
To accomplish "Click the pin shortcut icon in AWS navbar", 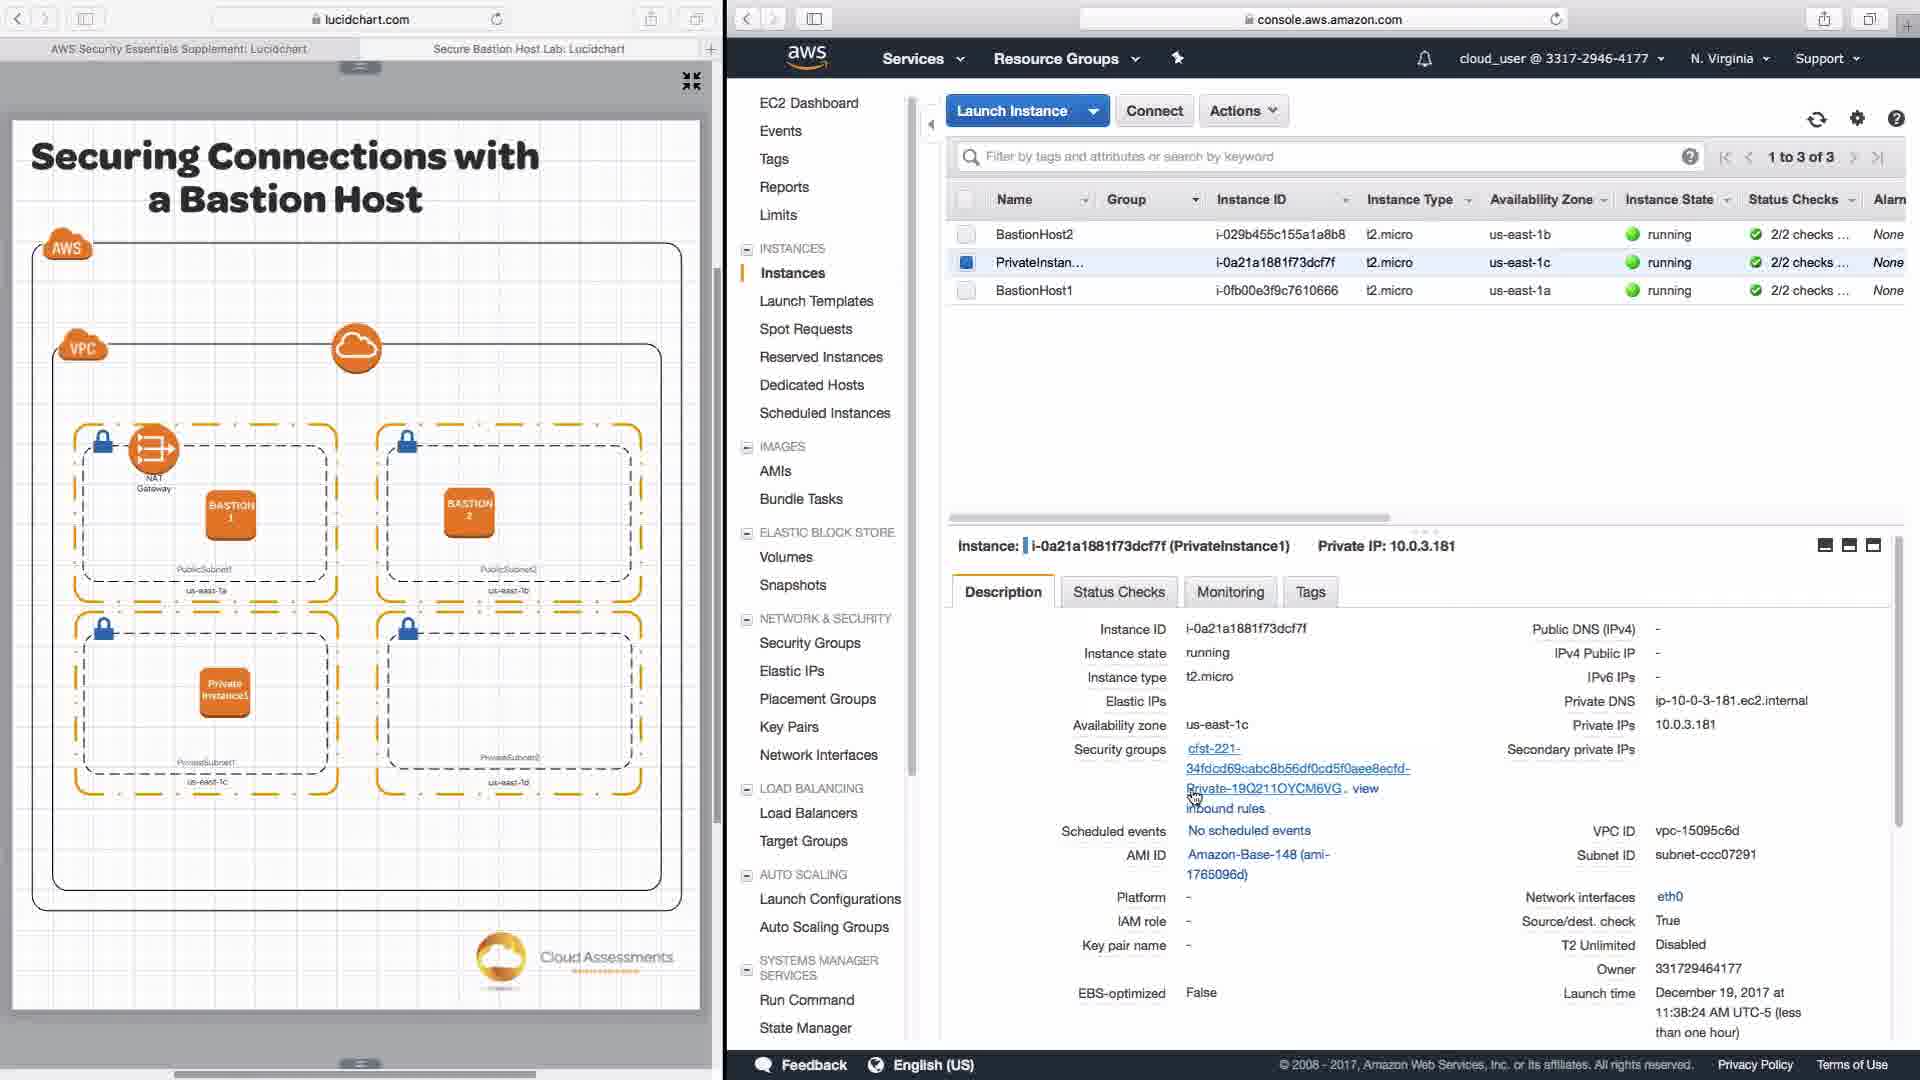I will point(1177,58).
